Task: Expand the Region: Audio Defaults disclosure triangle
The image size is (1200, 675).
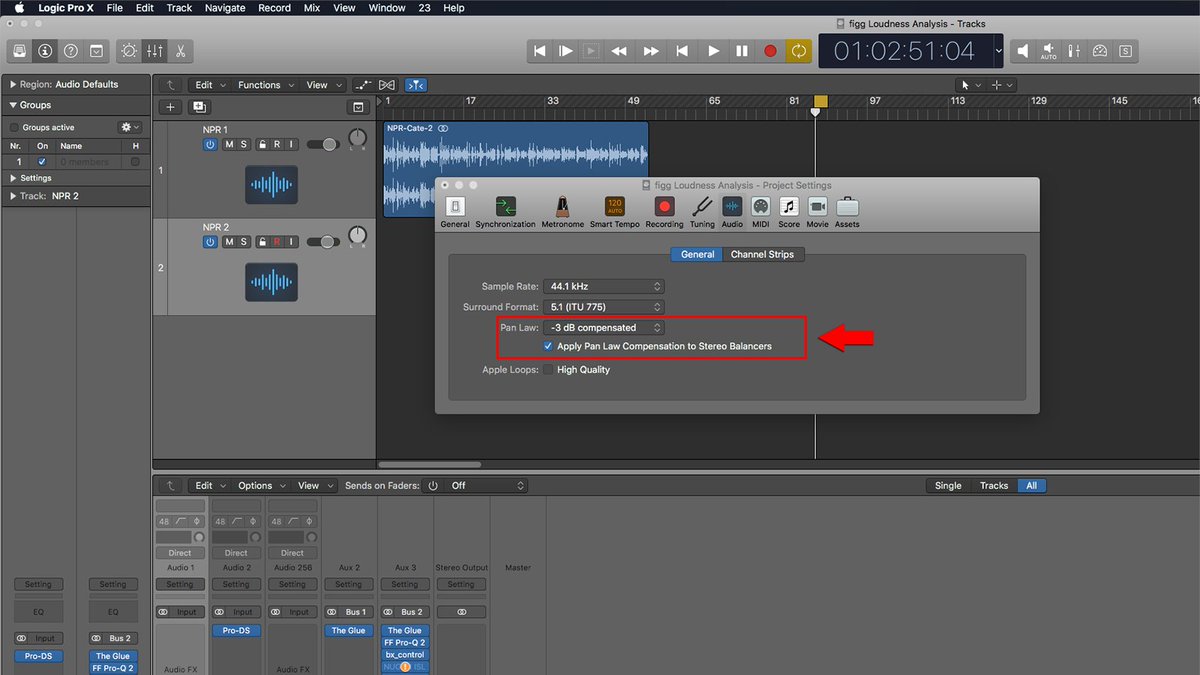Action: 13,85
